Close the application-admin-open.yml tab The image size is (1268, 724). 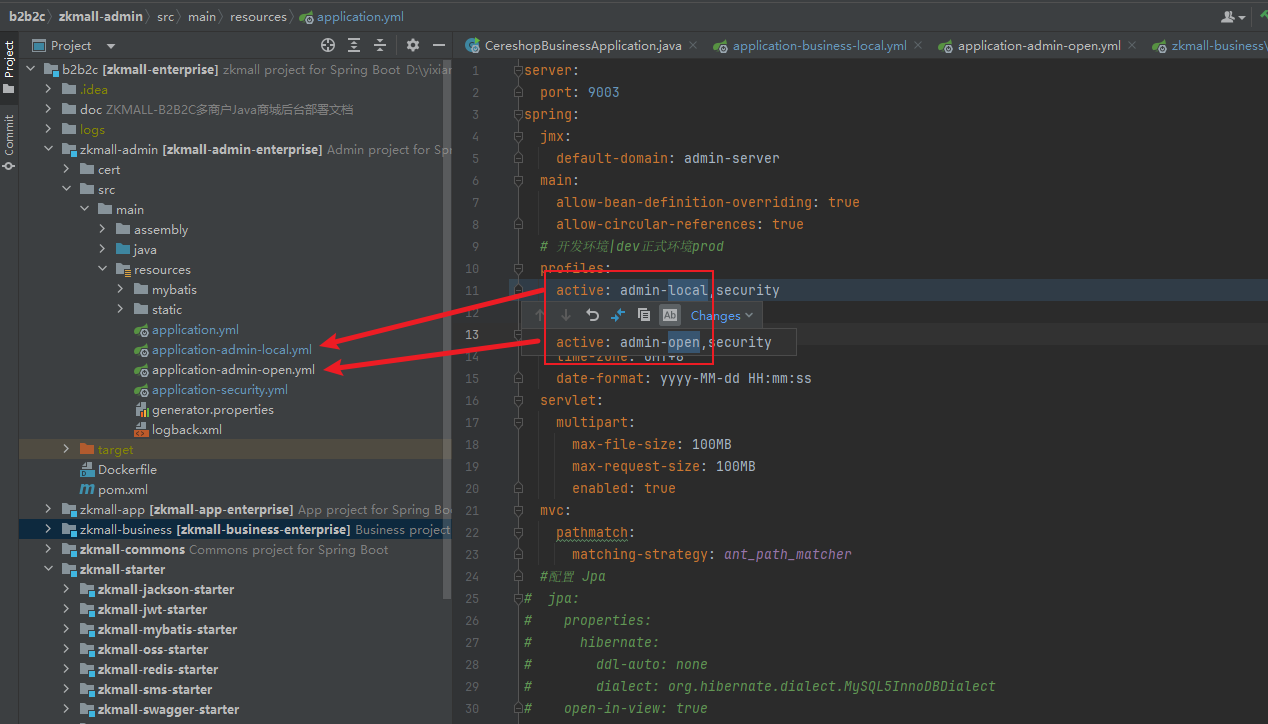[1132, 46]
